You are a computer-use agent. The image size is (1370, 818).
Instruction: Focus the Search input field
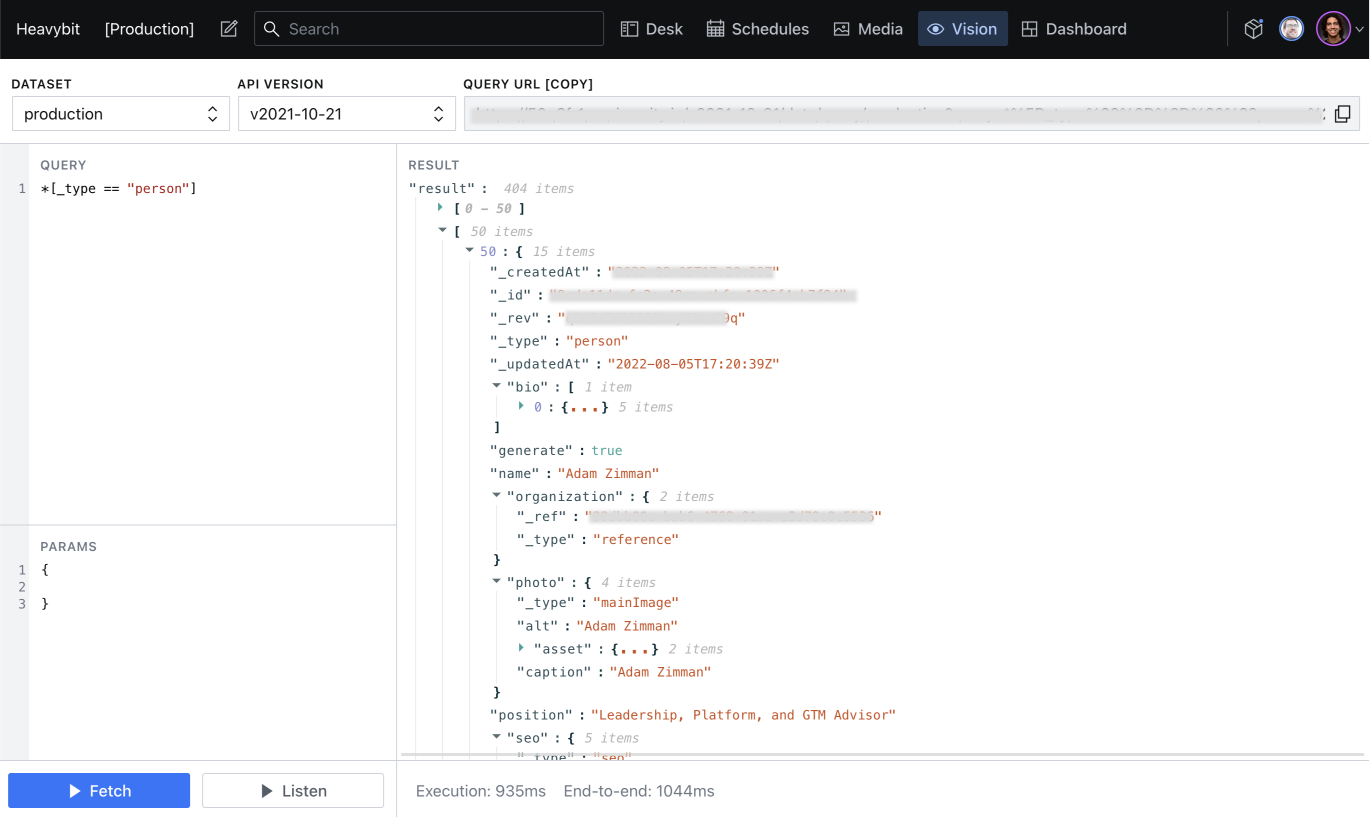[429, 29]
